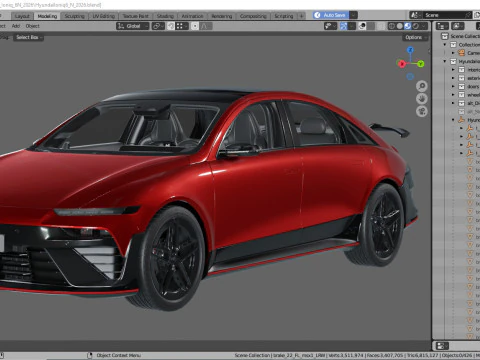This screenshot has width=480, height=360.
Task: Click the zoom view magnifier icon
Action: pos(422,86)
